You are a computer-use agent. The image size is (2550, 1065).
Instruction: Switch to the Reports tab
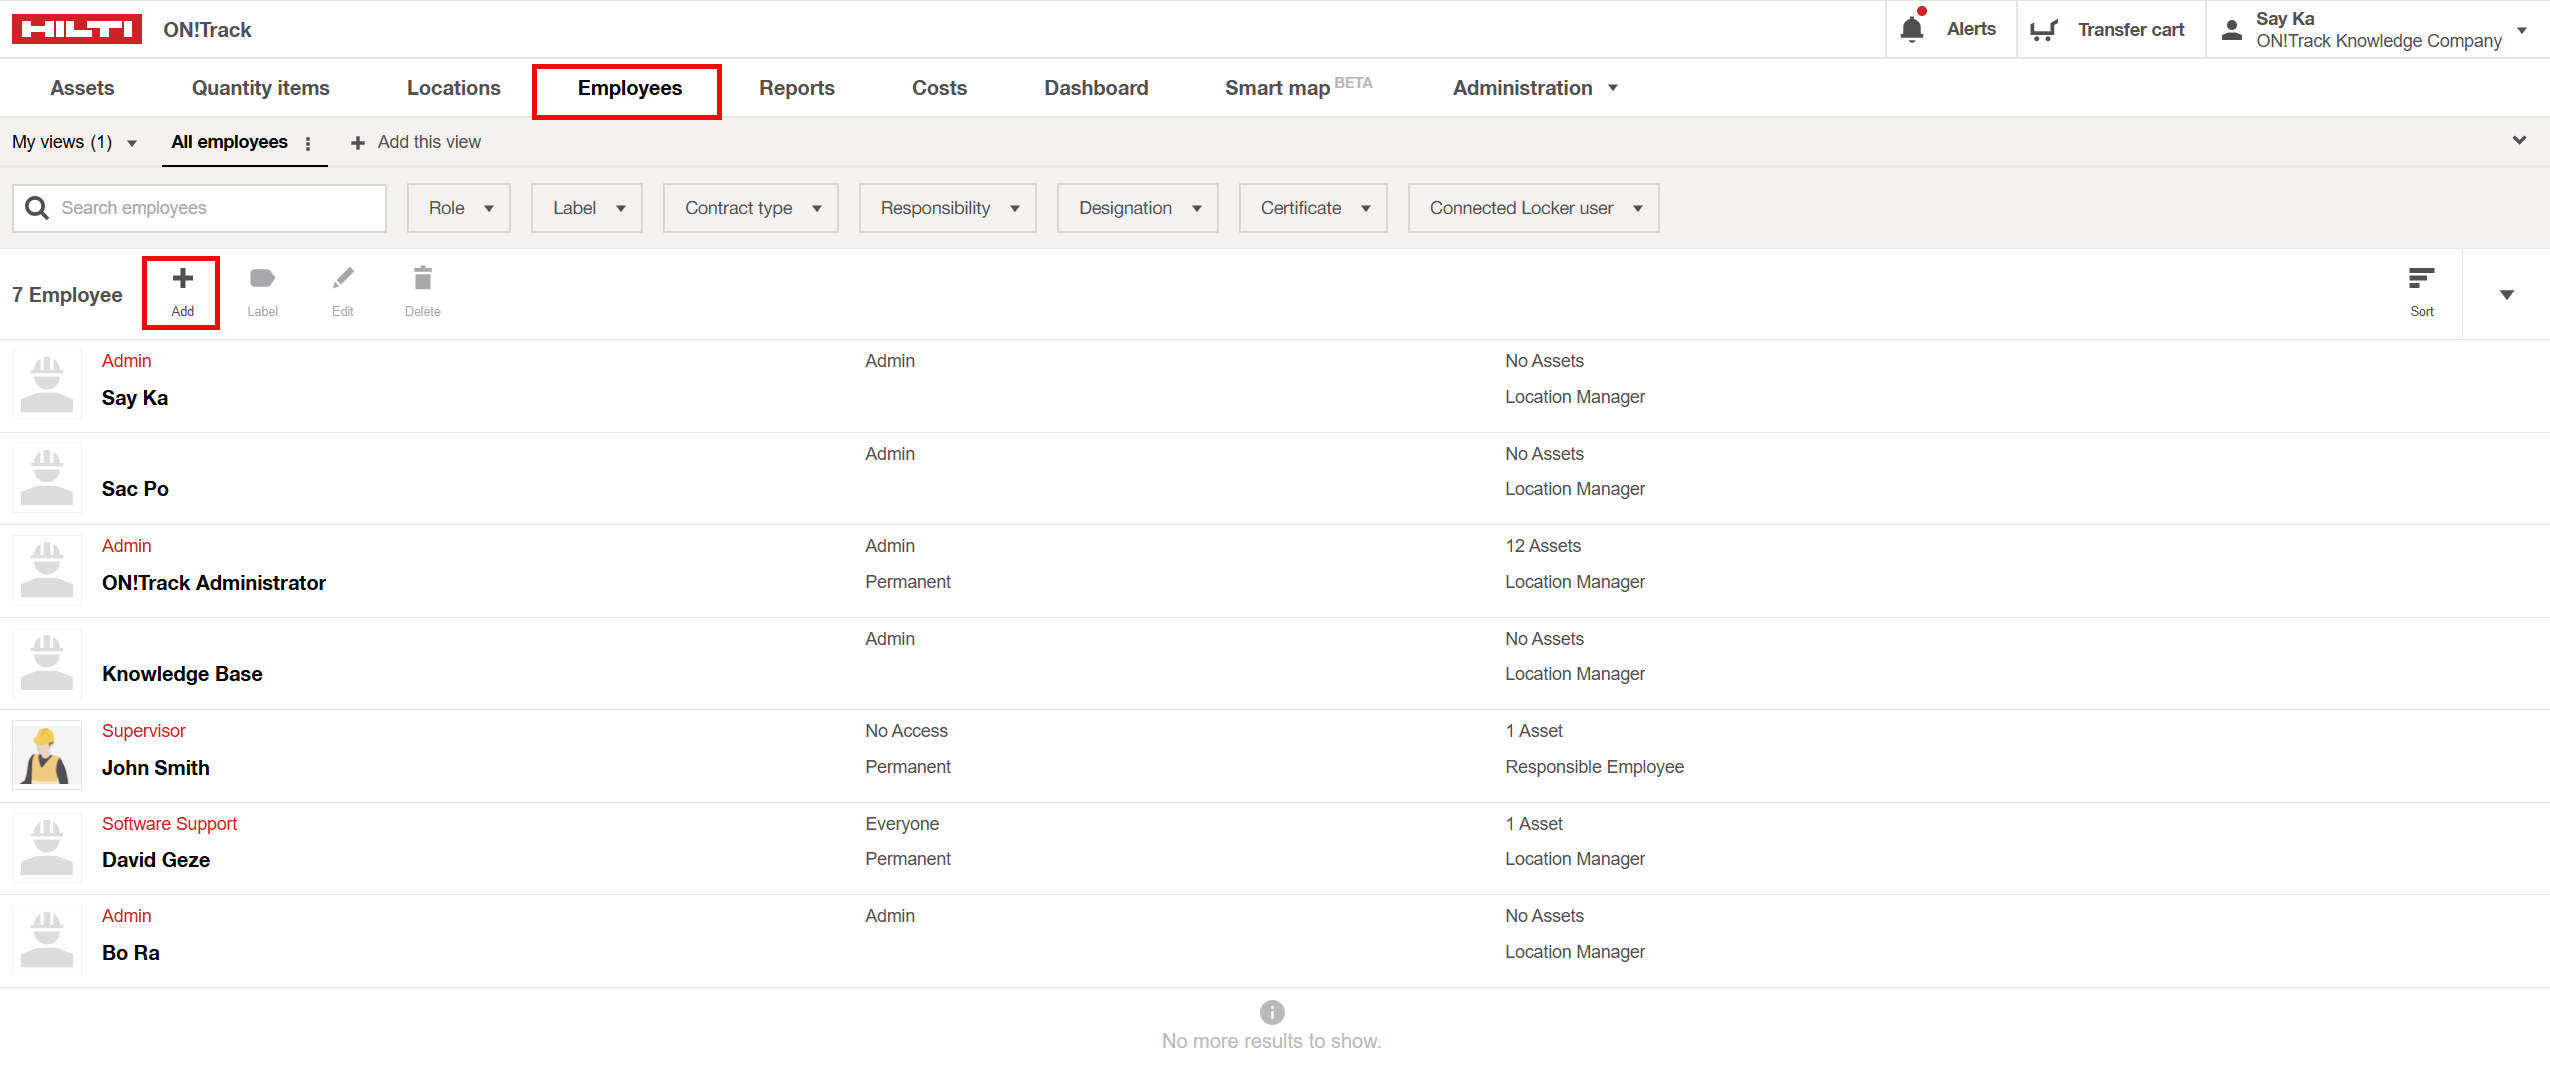796,88
